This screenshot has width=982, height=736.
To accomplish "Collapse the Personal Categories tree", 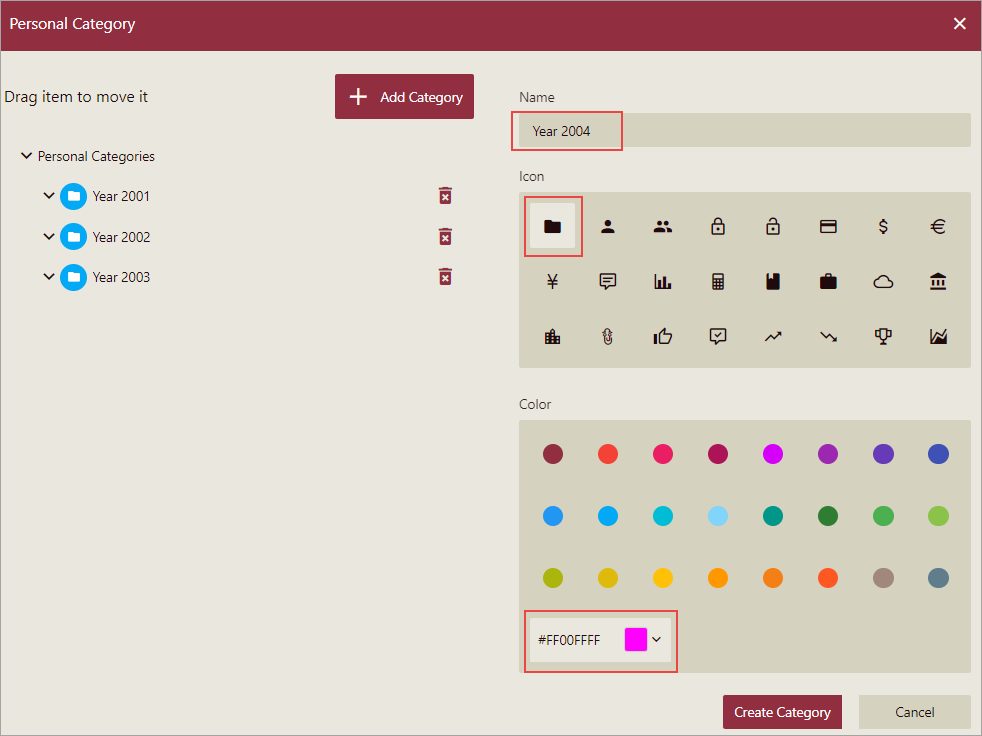I will pyautogui.click(x=26, y=156).
